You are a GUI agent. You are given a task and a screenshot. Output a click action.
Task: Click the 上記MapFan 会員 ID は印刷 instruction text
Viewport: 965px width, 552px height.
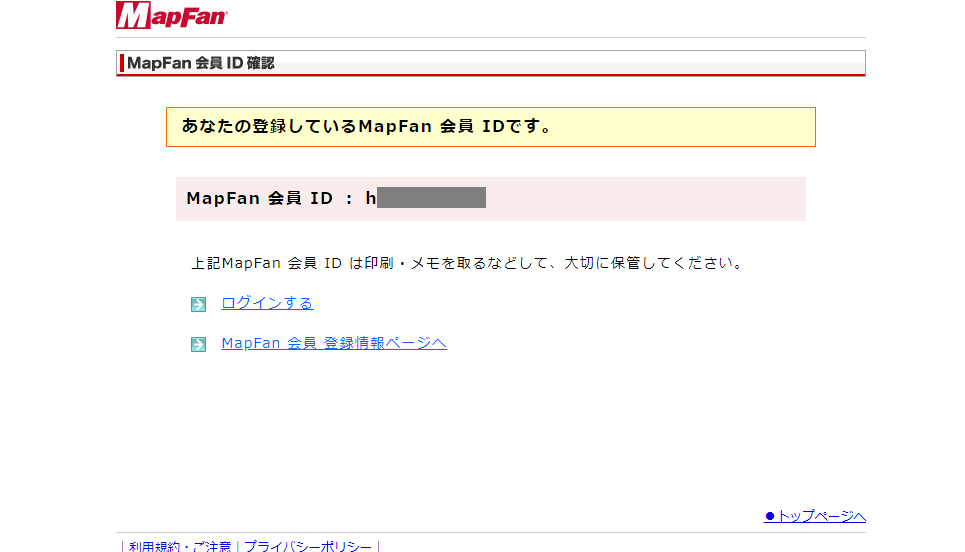point(468,263)
